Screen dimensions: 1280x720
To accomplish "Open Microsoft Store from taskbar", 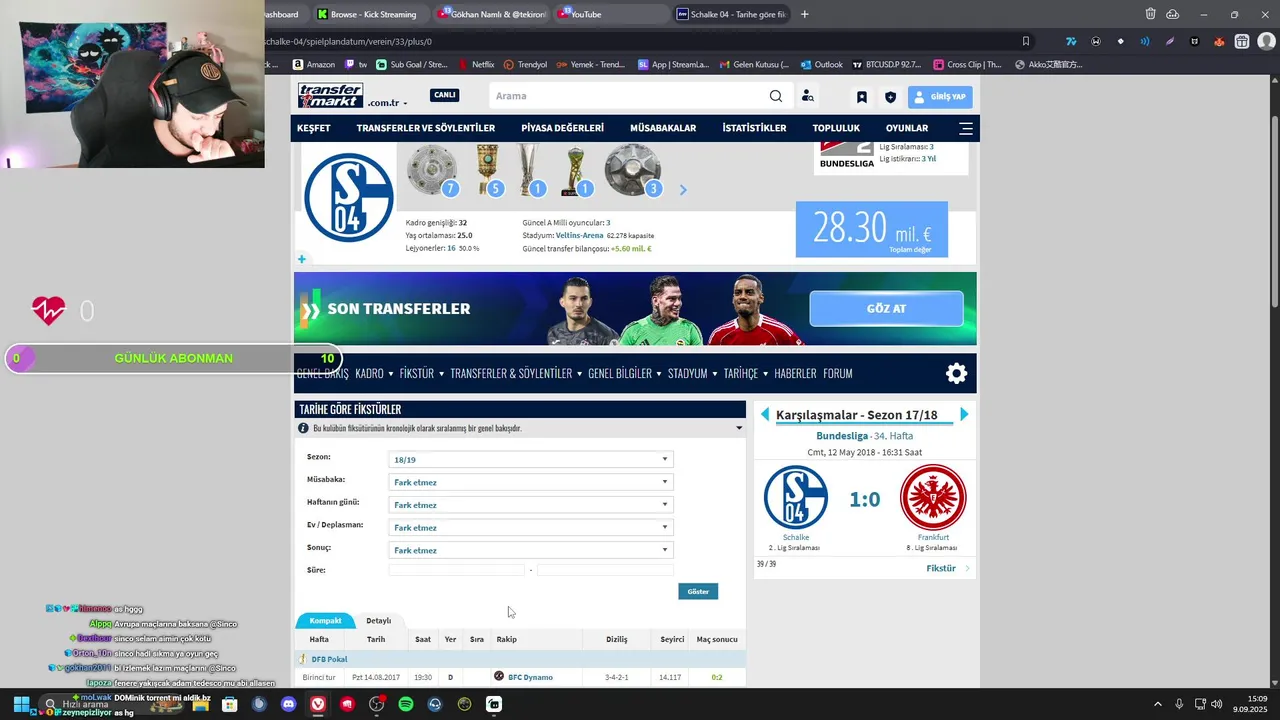I will [229, 704].
